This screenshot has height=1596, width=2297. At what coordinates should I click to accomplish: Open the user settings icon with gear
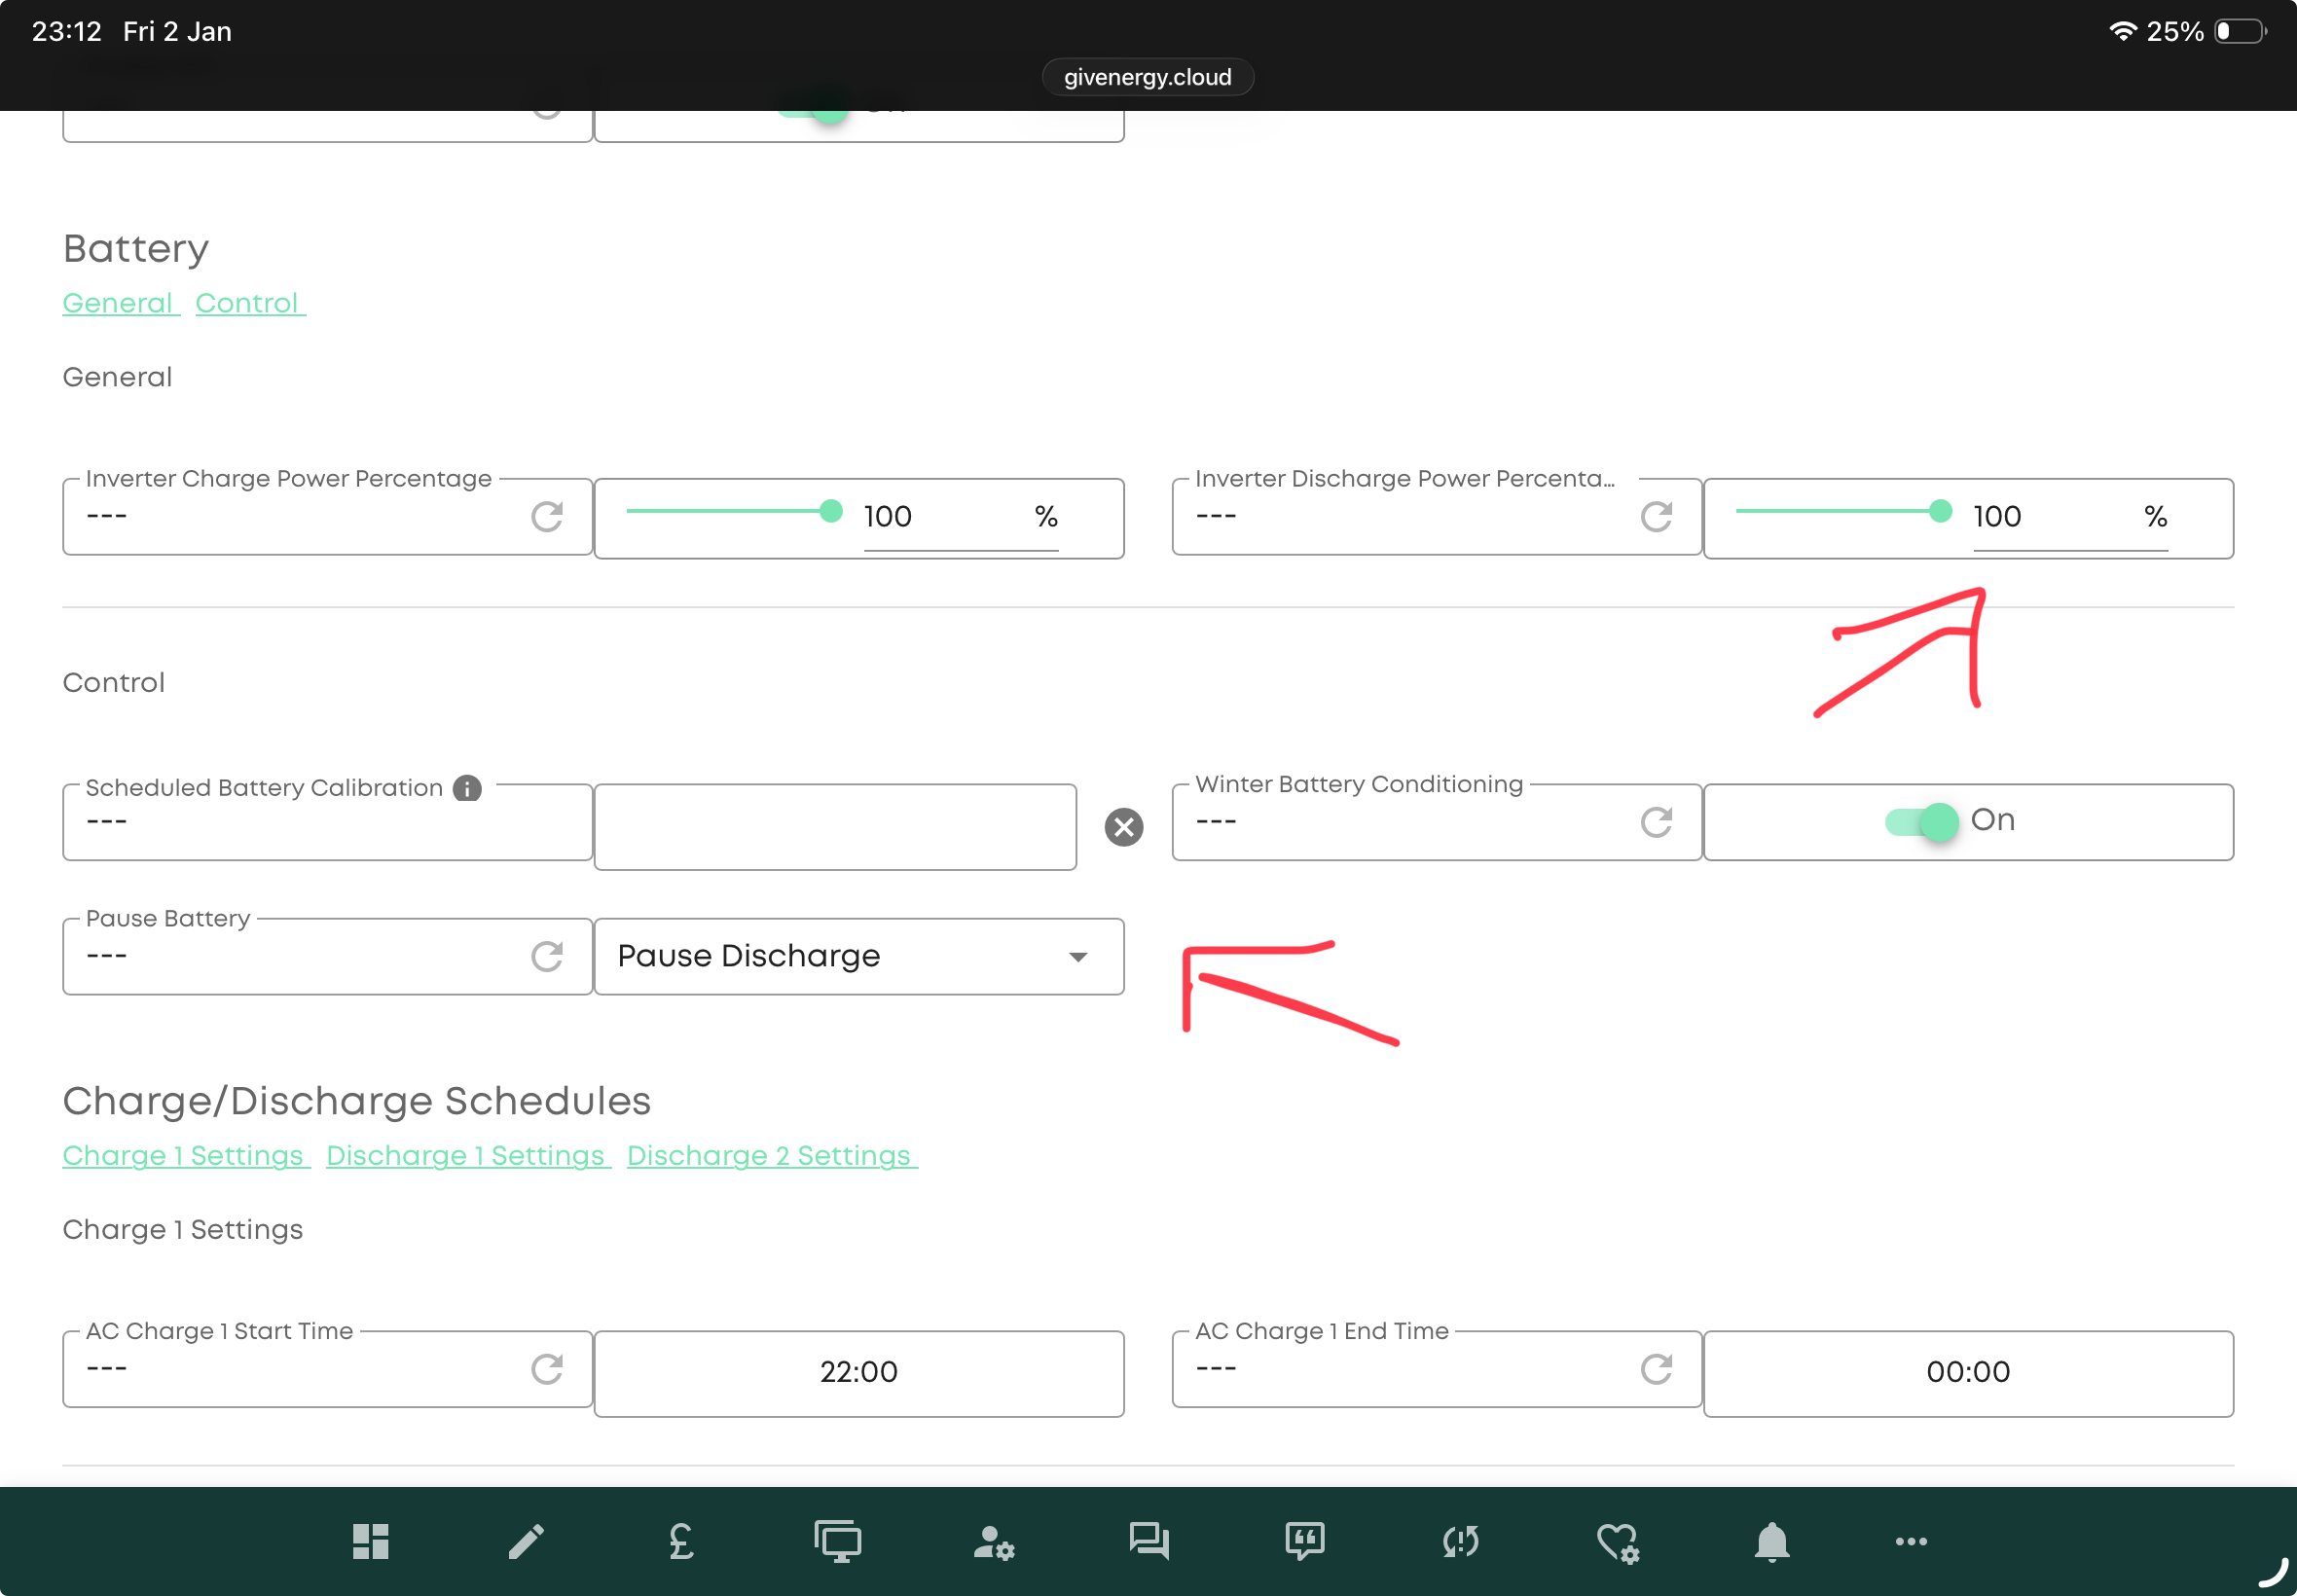point(993,1541)
